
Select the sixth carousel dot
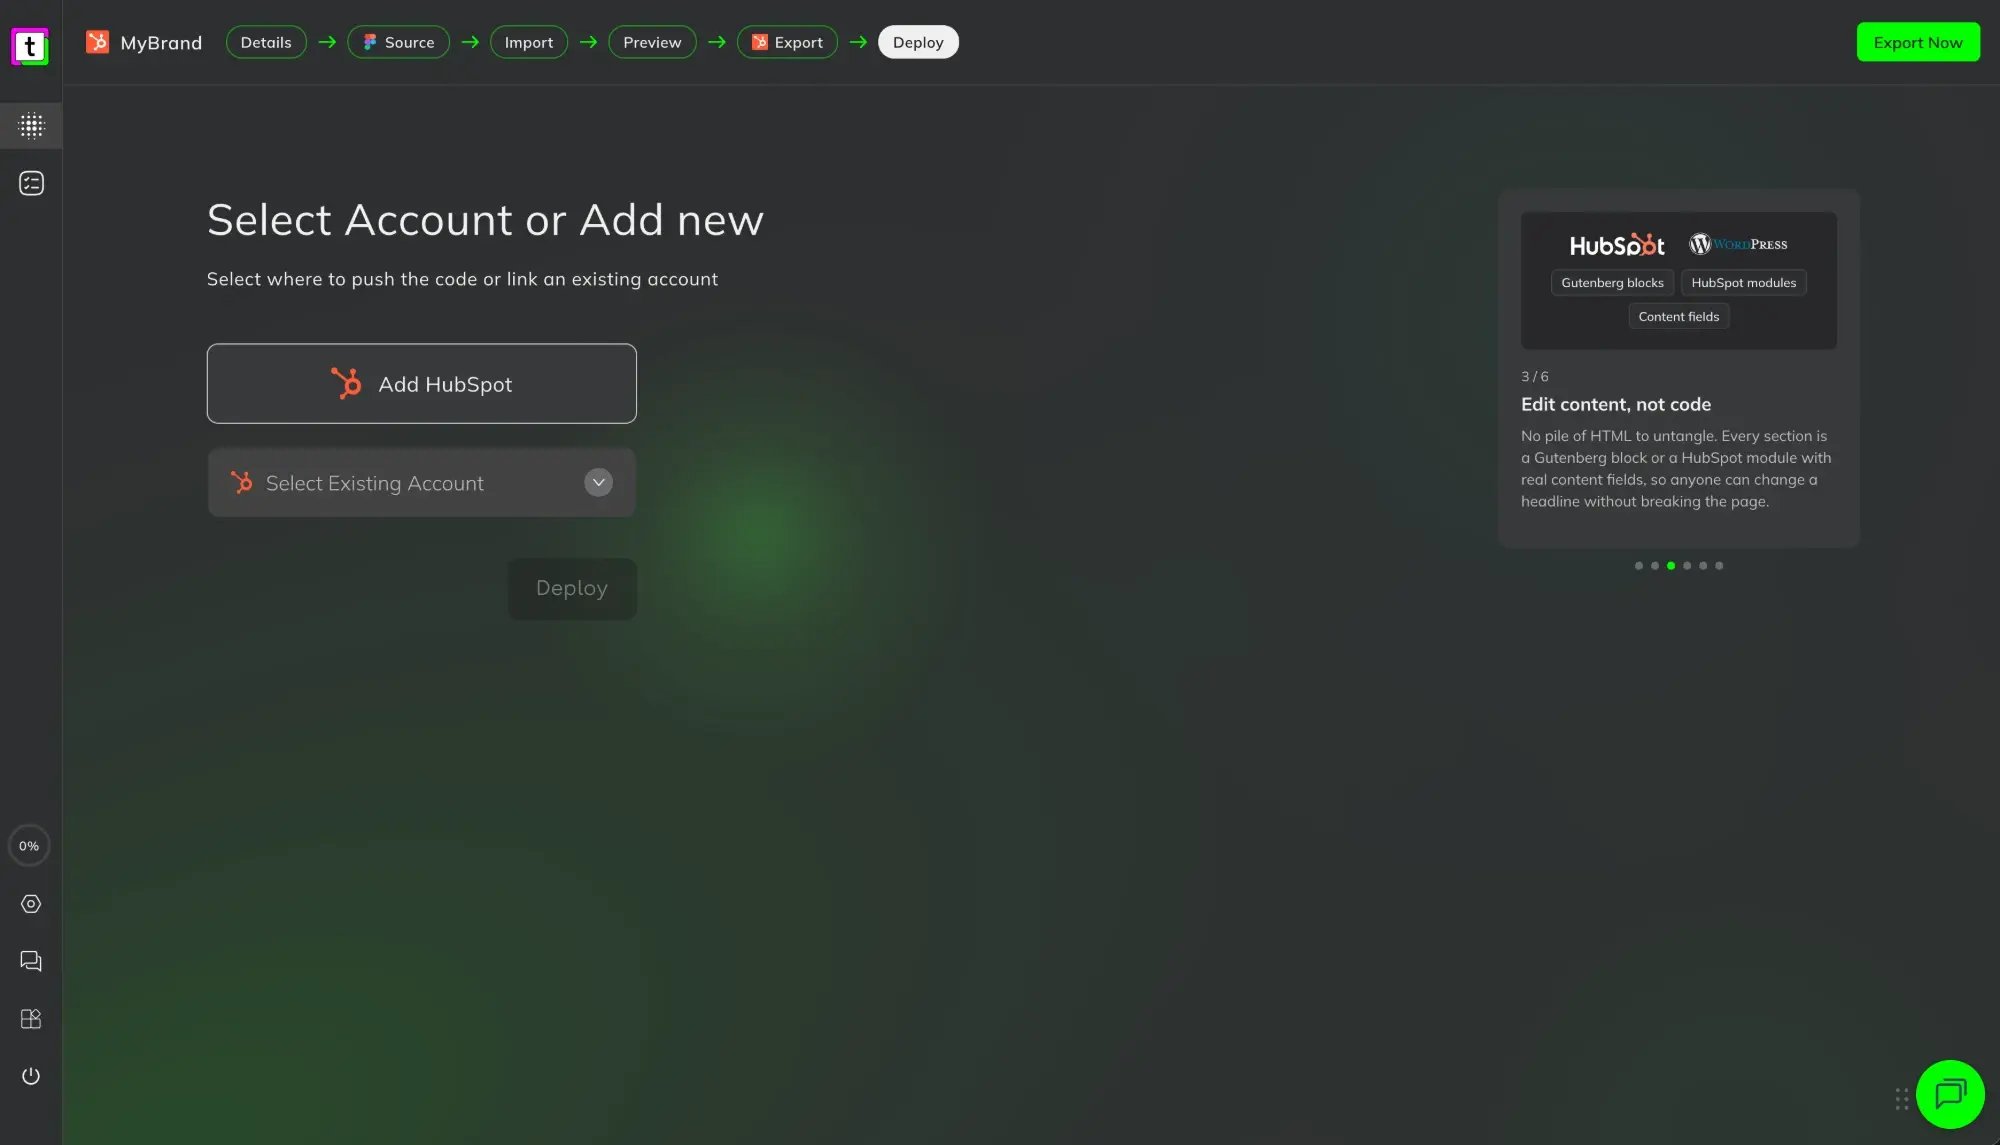[x=1719, y=566]
